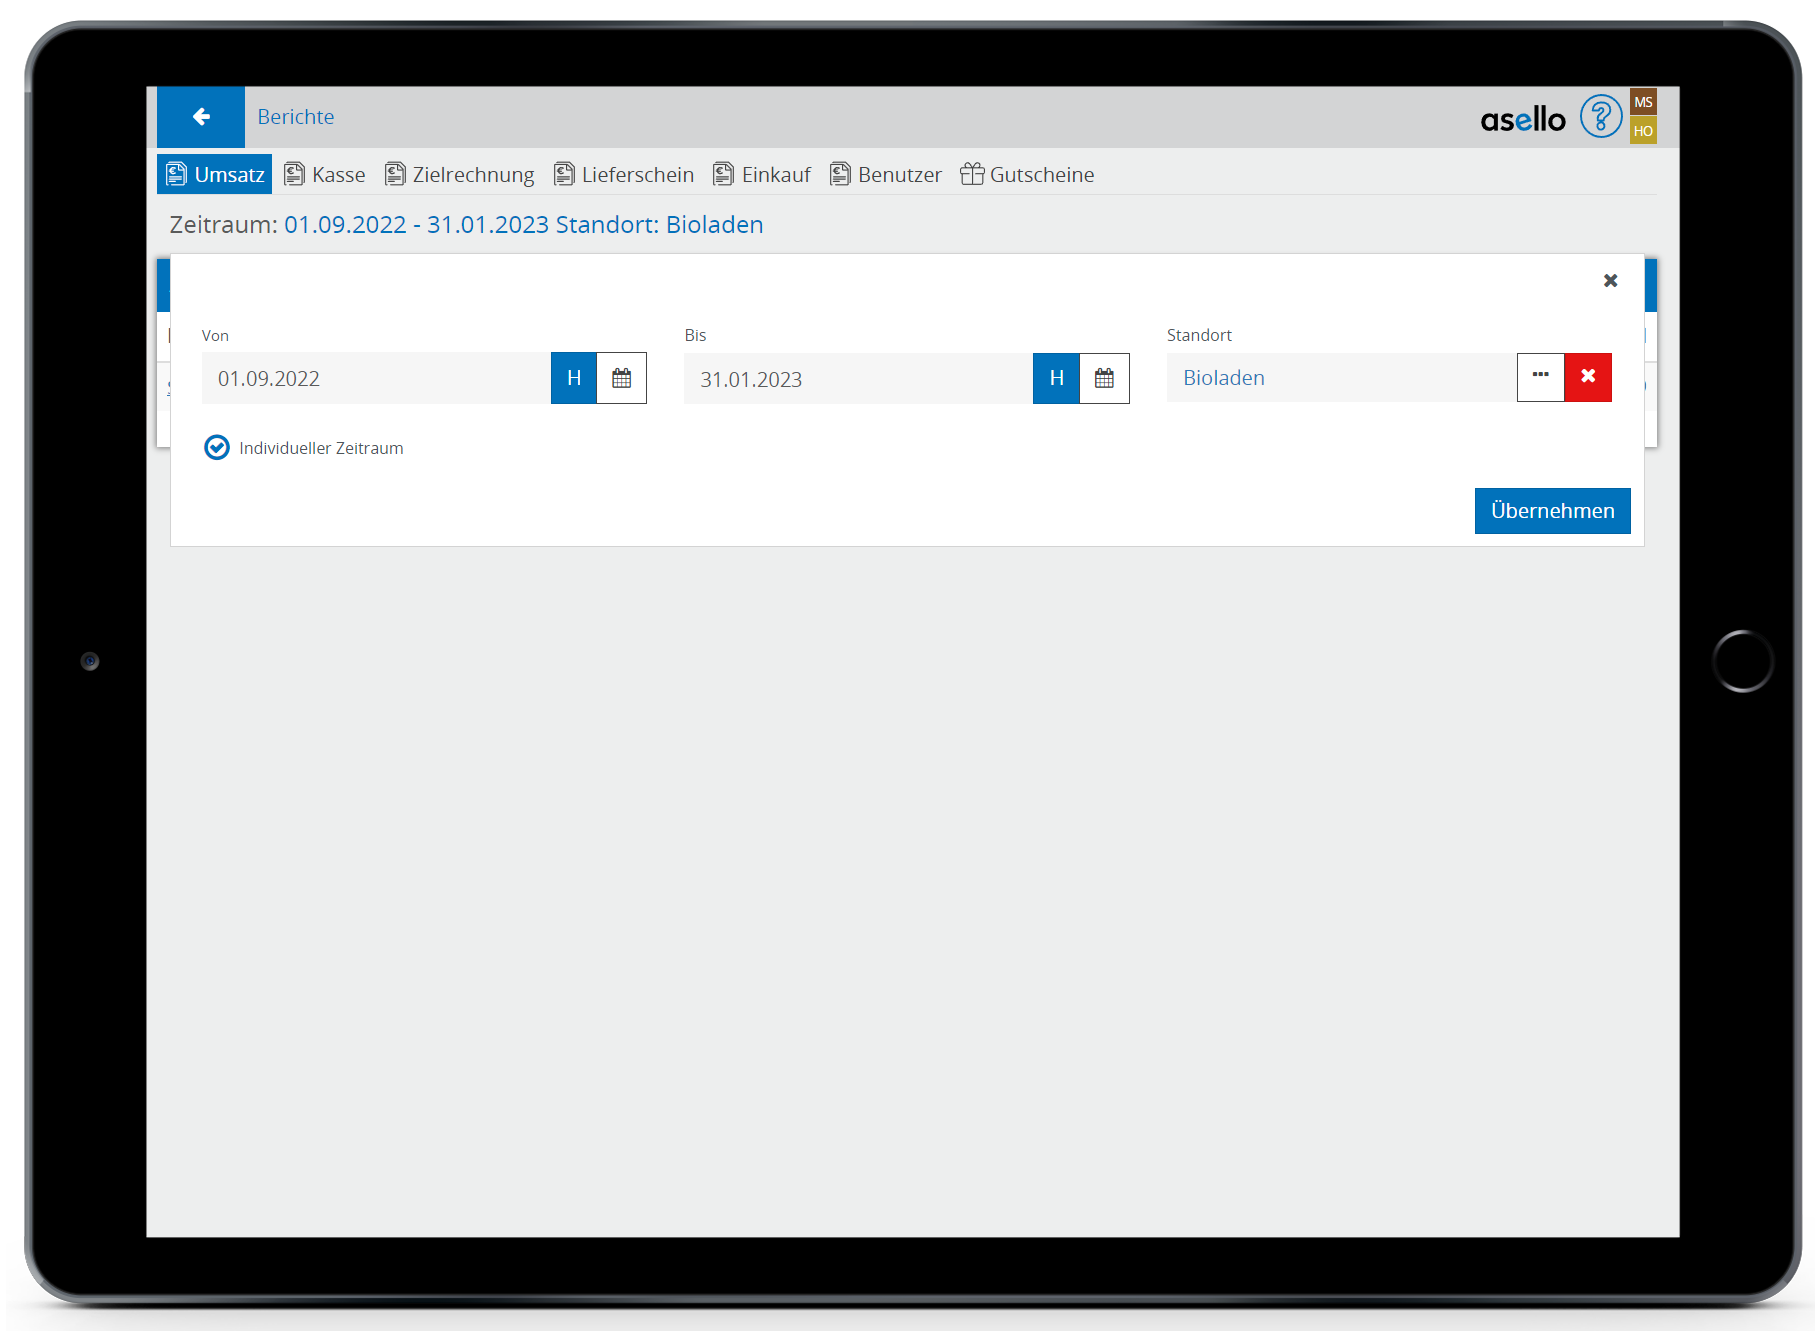Click the Übernehmen button
Screen dimensions: 1815x1331
point(1552,511)
